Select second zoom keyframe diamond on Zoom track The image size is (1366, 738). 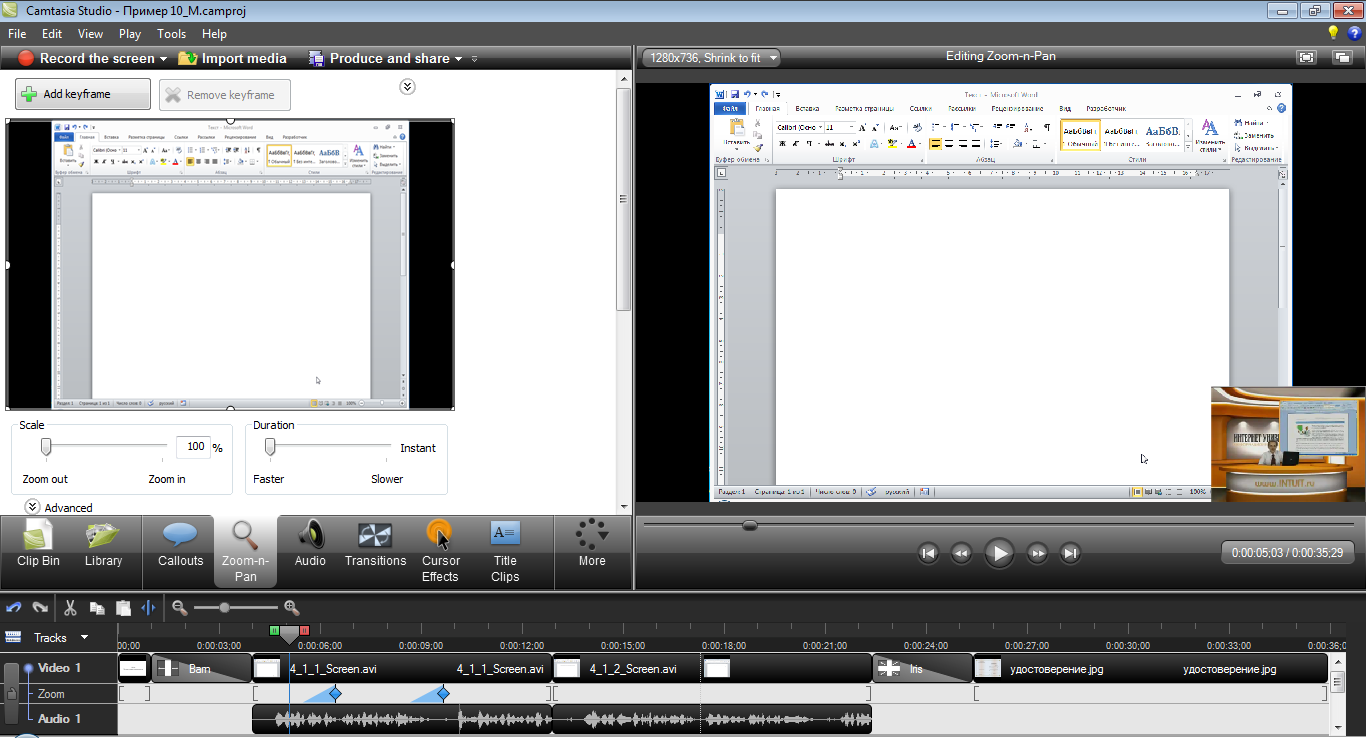[x=443, y=694]
